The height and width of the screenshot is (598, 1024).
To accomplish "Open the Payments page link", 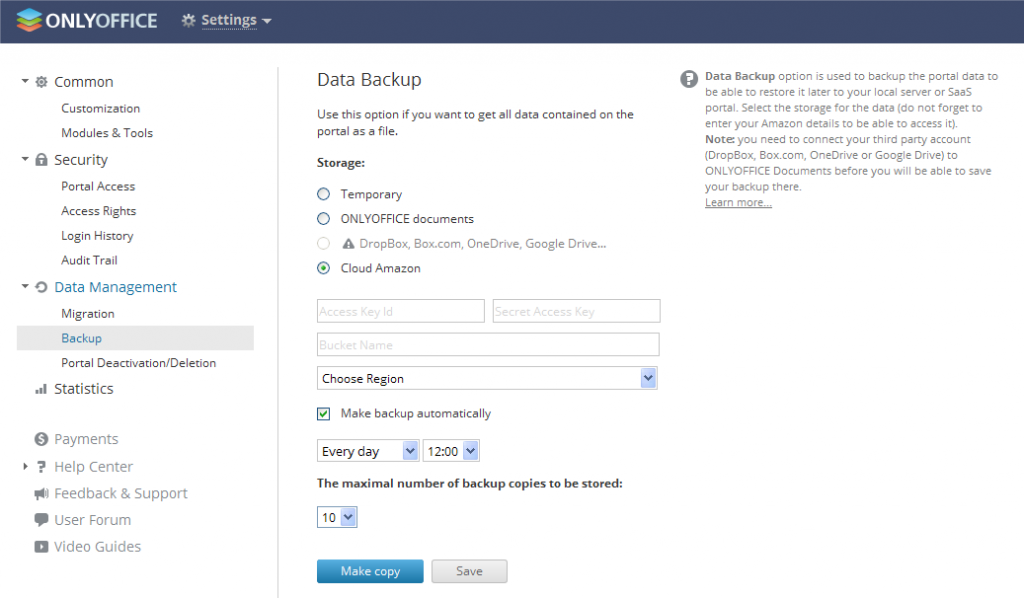I will pos(86,439).
